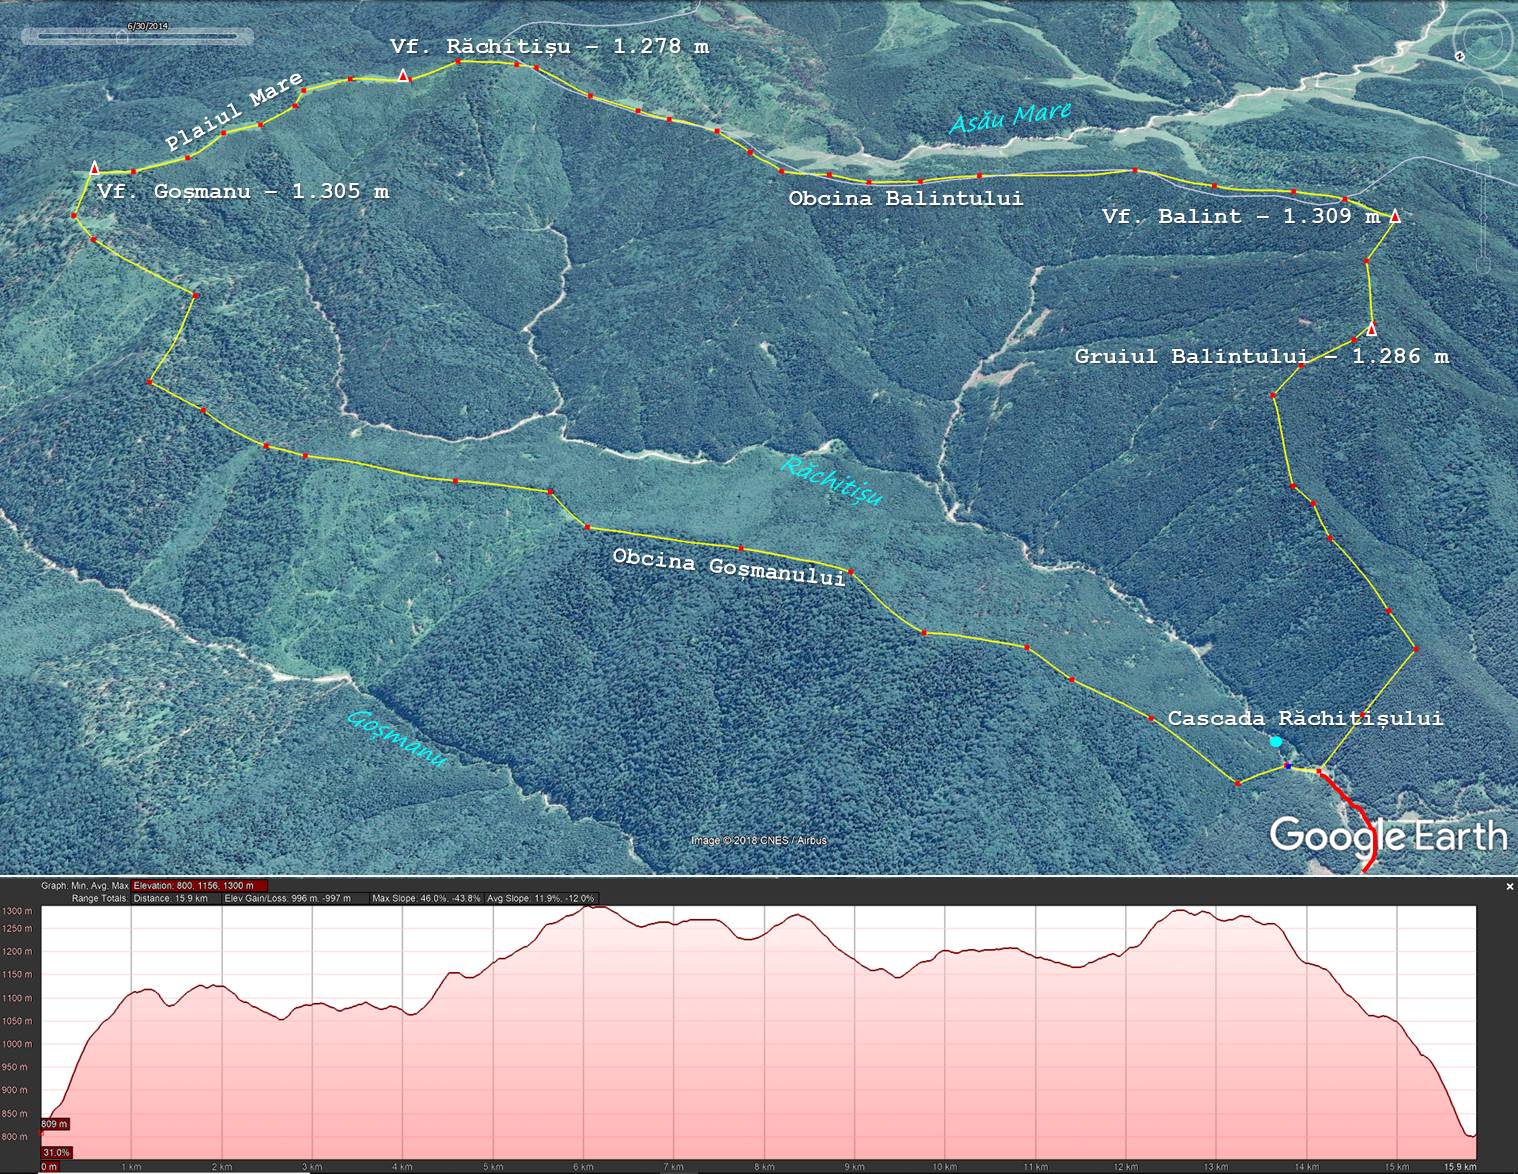Click the Obcina Balintului label

[905, 198]
